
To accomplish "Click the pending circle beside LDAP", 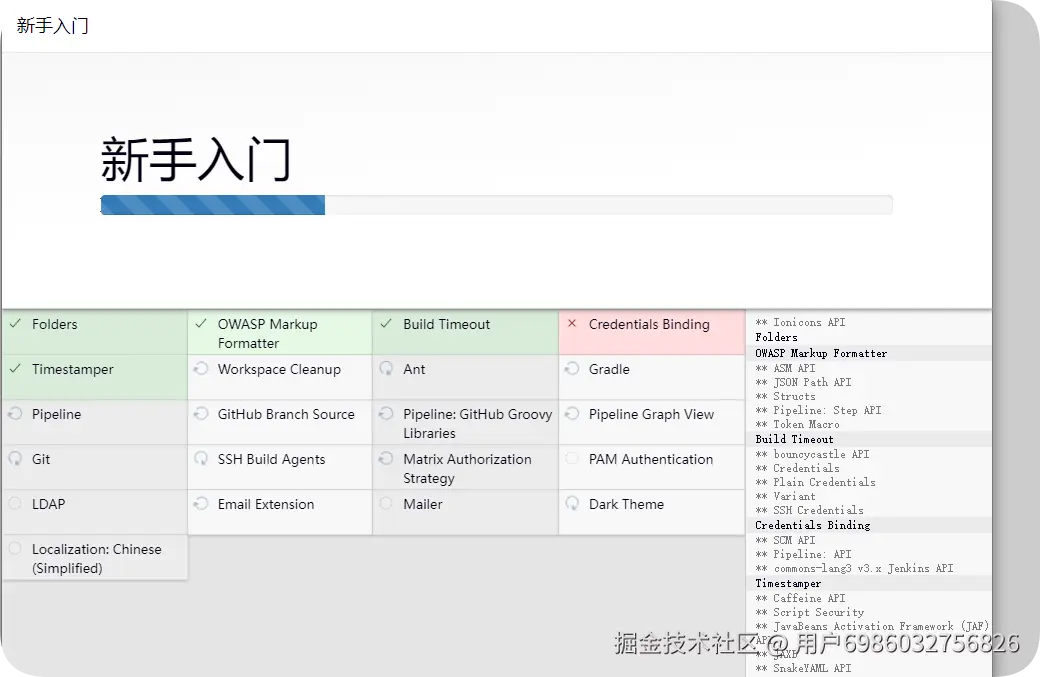I will [x=15, y=504].
